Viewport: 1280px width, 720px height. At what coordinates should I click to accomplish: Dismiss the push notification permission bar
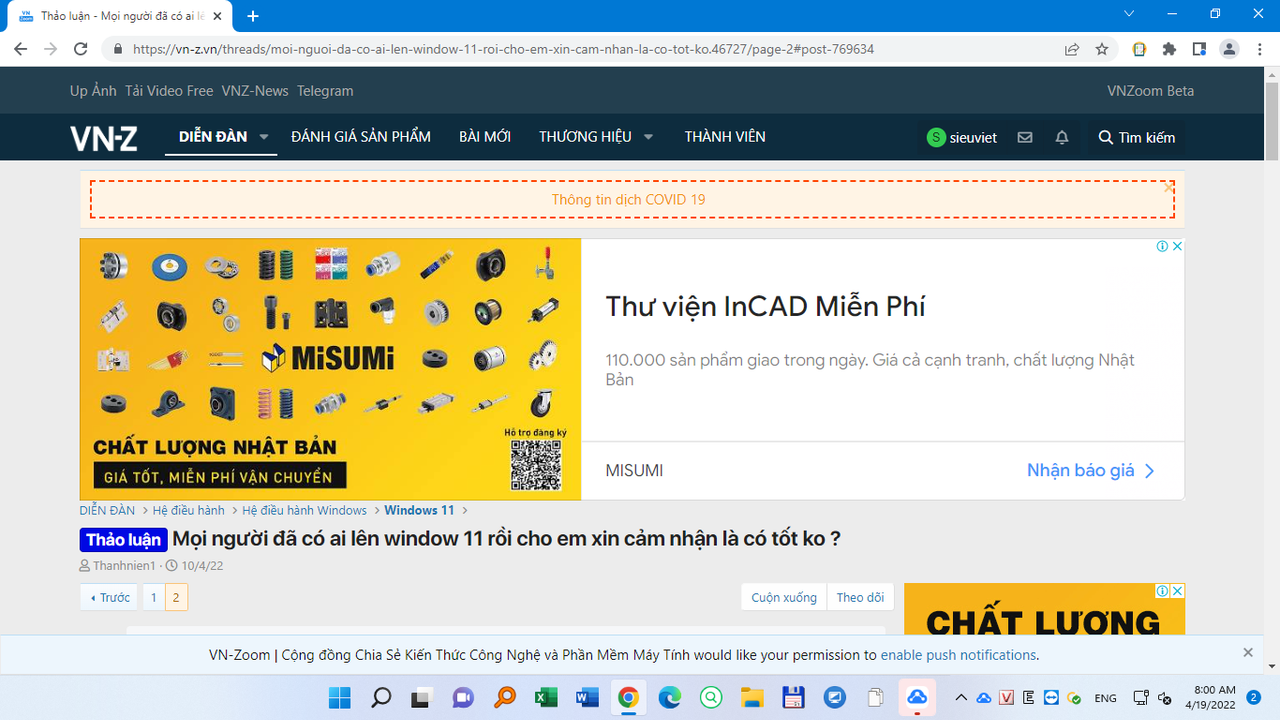pos(1248,652)
